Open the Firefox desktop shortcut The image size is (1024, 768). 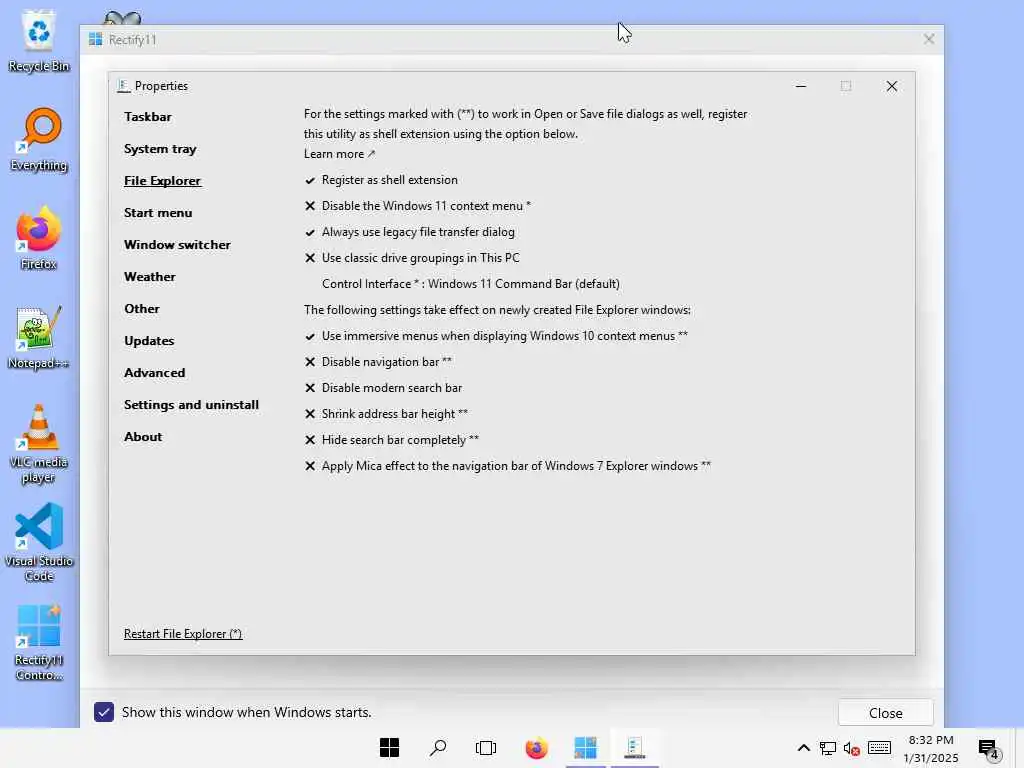[39, 238]
